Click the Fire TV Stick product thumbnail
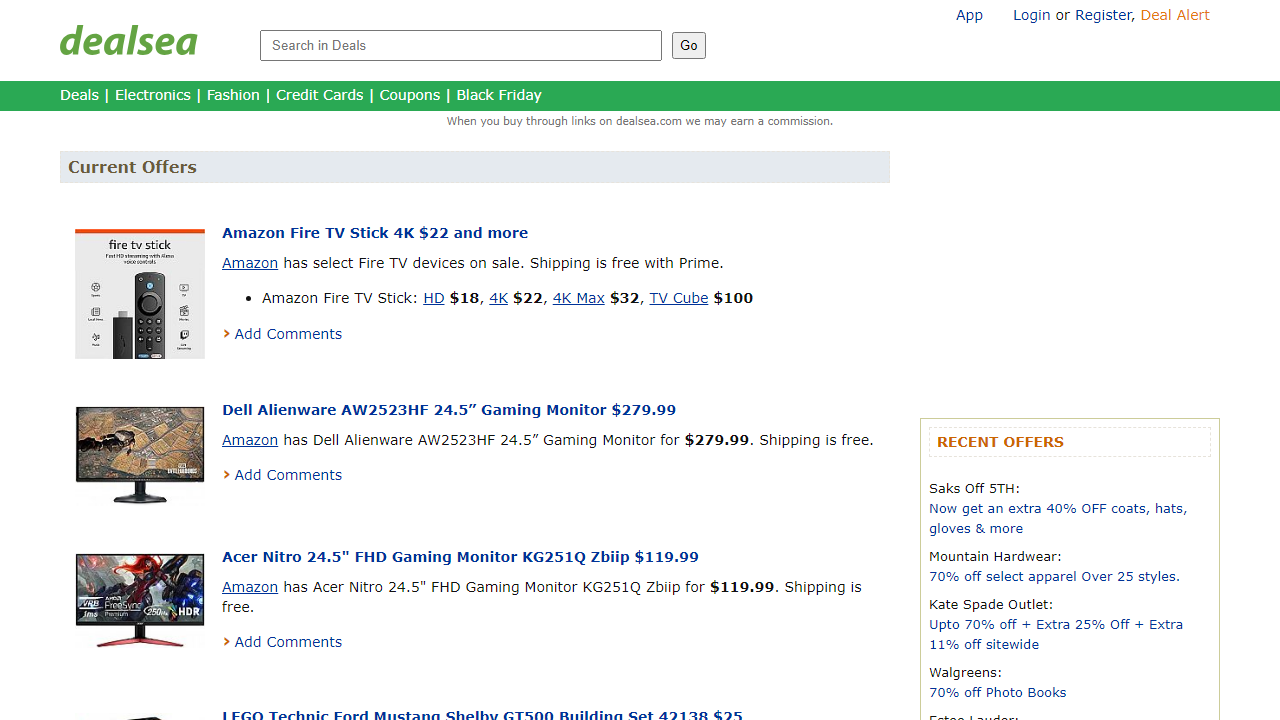This screenshot has width=1280, height=720. [139, 293]
